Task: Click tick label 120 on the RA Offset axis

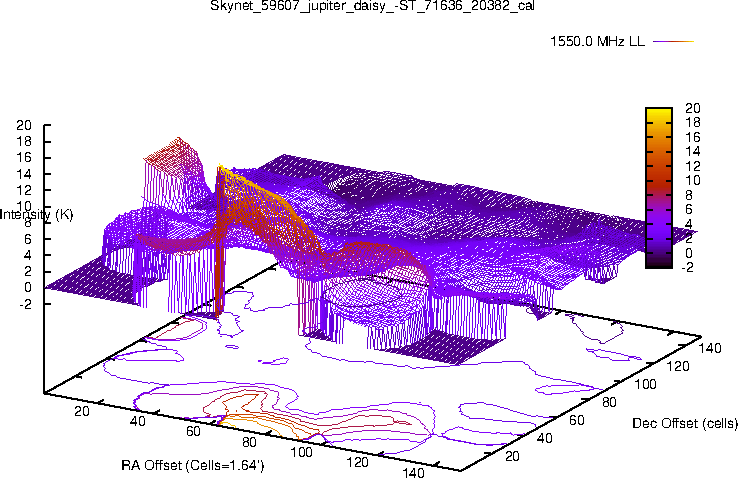Action: 357,462
